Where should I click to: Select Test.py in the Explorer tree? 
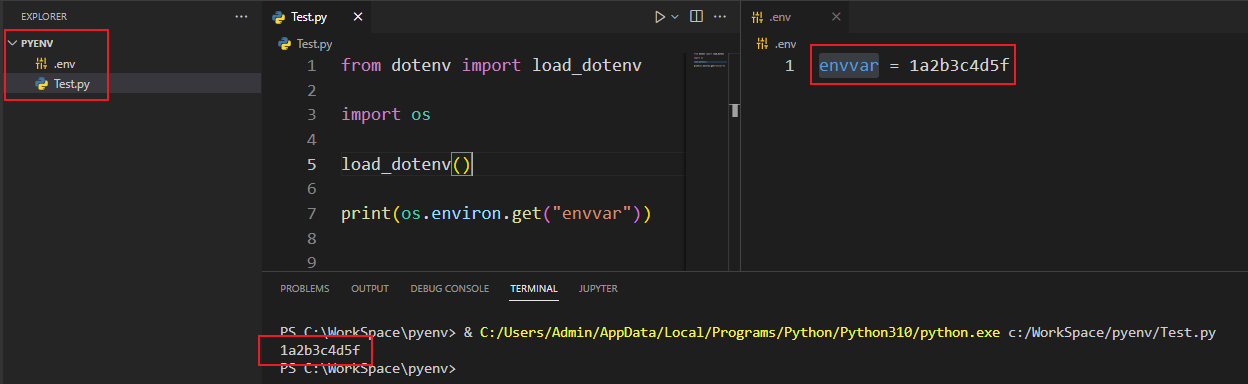click(x=71, y=84)
